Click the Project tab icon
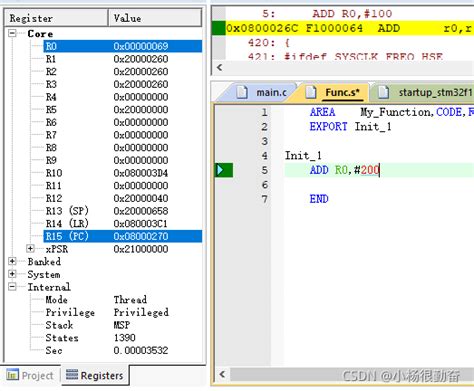Screen dimensions: 474x391 click(12, 375)
